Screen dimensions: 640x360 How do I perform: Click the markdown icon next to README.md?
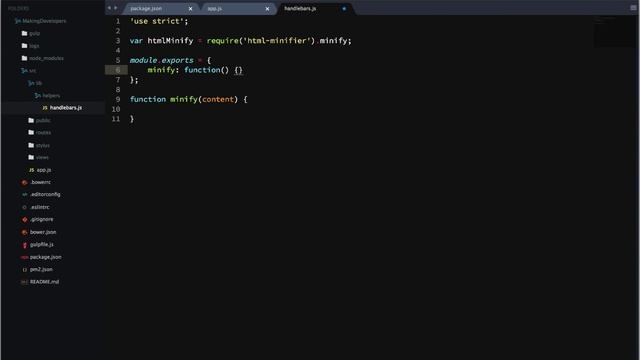click(24, 282)
